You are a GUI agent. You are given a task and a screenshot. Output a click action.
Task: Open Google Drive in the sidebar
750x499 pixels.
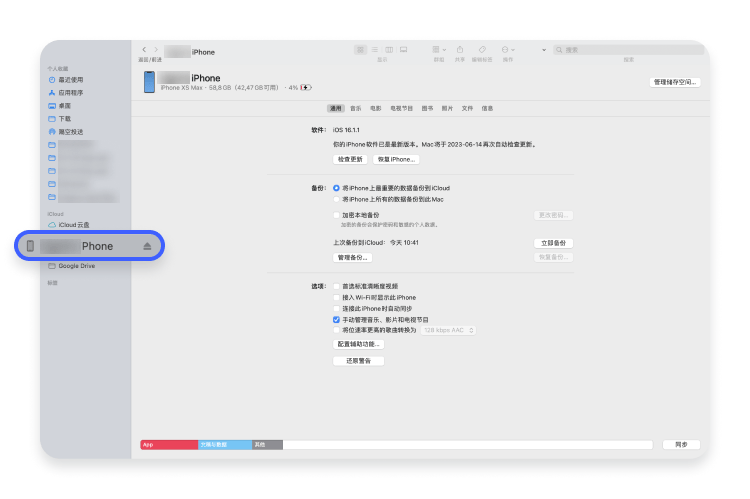pos(72,266)
